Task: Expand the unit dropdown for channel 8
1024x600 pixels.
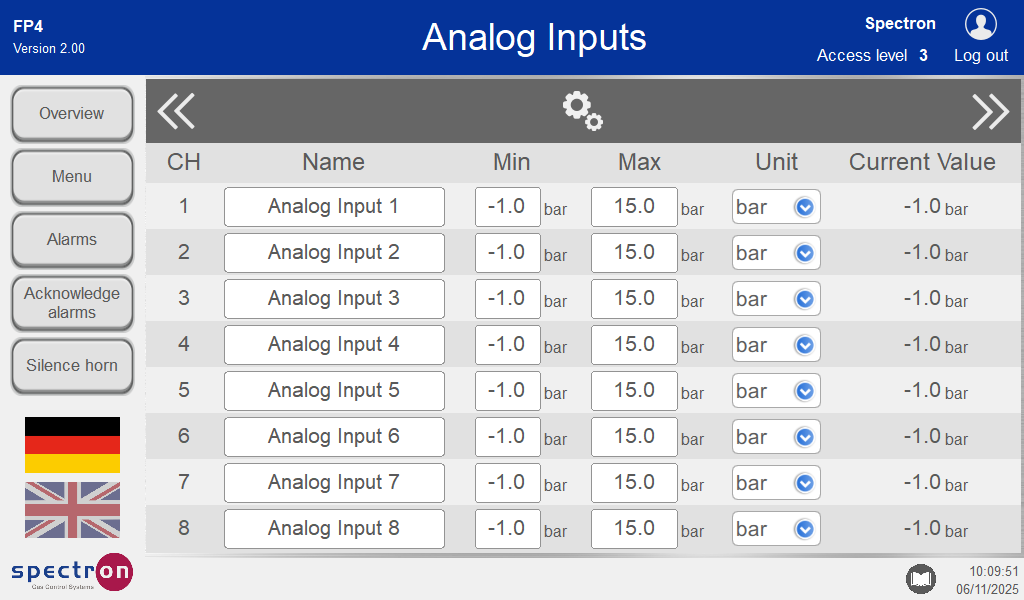Action: coord(776,529)
